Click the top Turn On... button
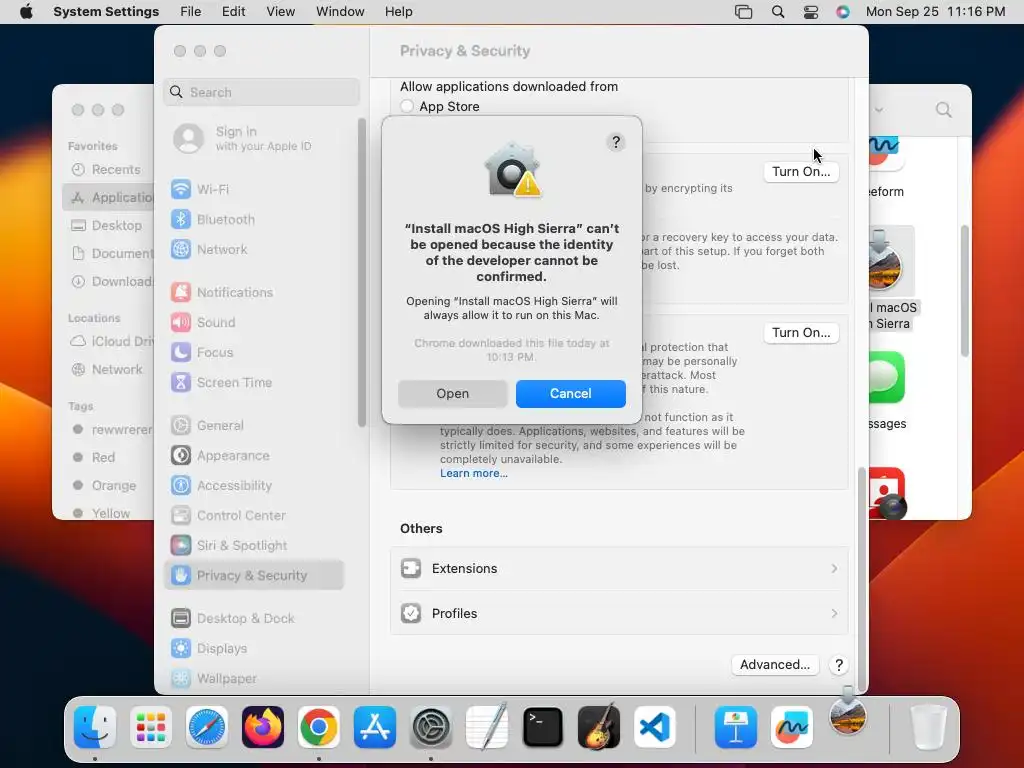Screen dimensions: 1024x768 click(801, 172)
